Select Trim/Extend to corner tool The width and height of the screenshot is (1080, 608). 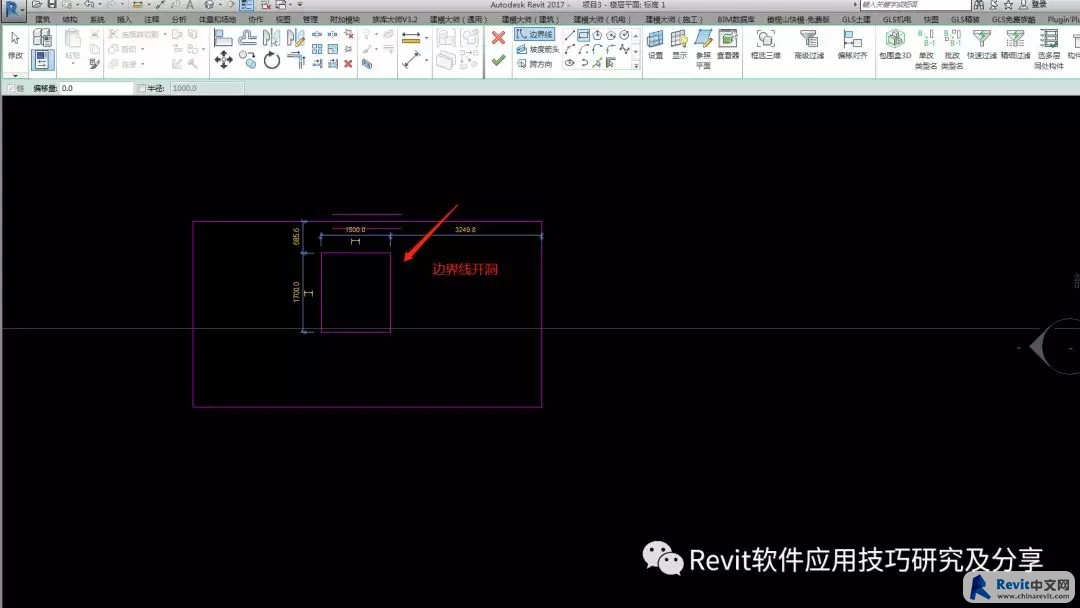[x=296, y=61]
